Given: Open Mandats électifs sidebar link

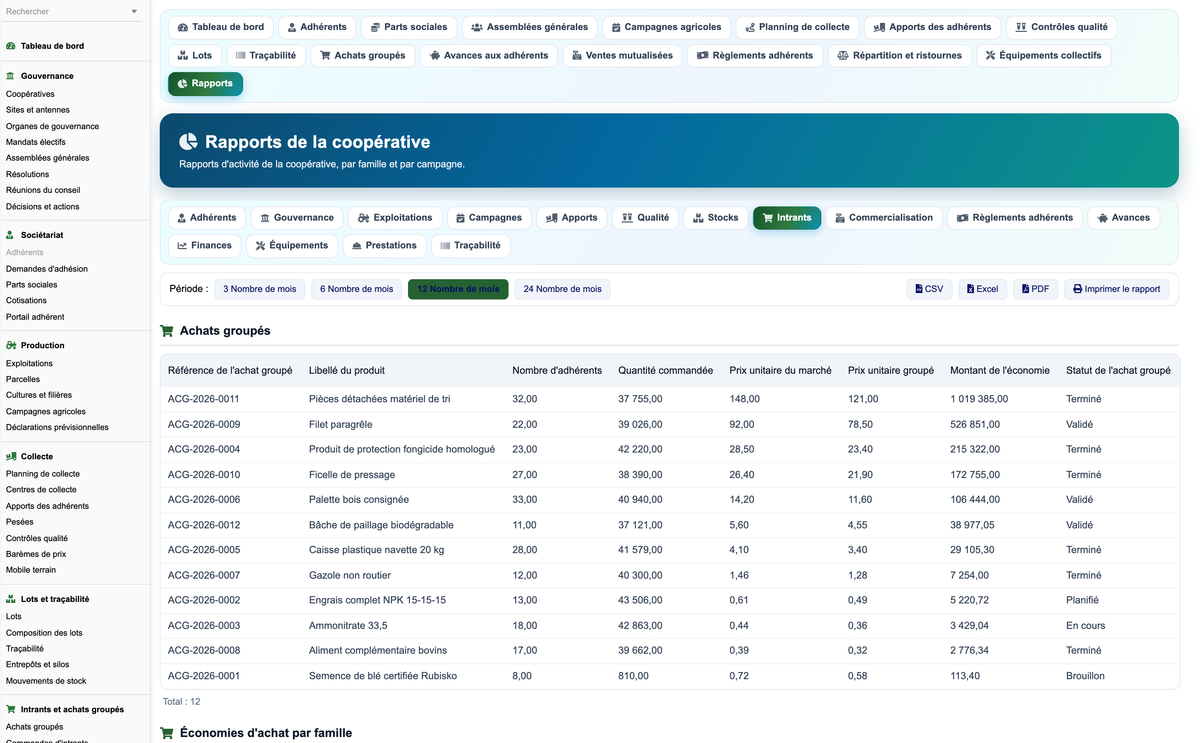Looking at the screenshot, I should pos(36,142).
